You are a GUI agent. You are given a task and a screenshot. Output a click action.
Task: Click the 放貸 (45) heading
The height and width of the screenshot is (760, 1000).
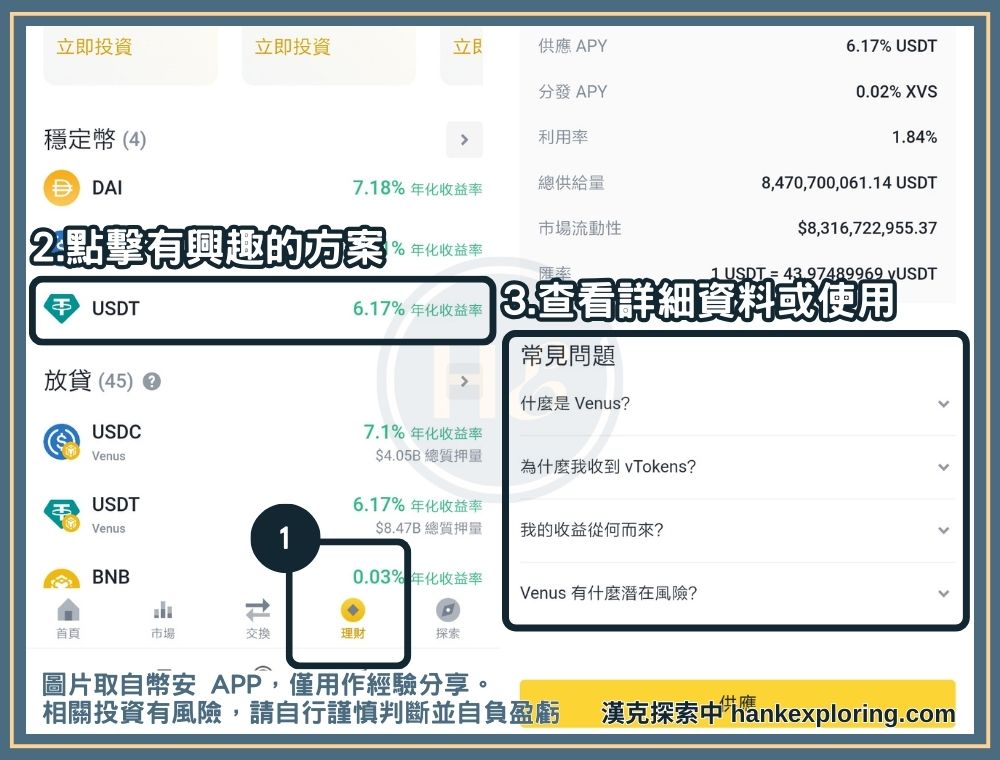[x=88, y=381]
